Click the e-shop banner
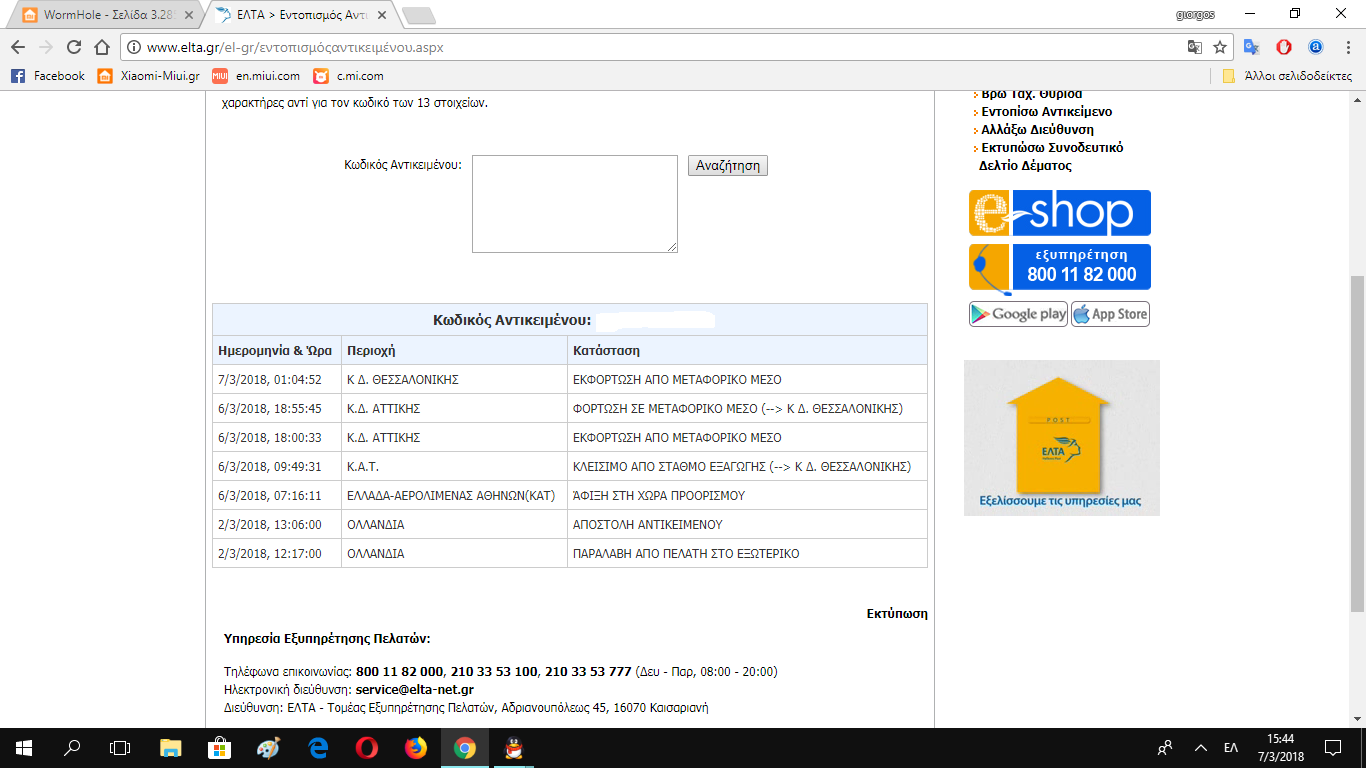 (x=1059, y=213)
